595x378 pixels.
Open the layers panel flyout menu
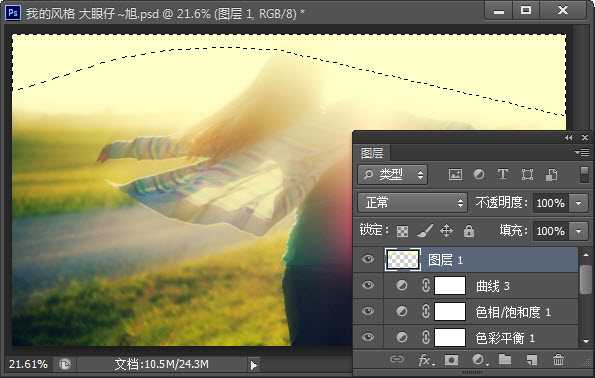click(582, 153)
